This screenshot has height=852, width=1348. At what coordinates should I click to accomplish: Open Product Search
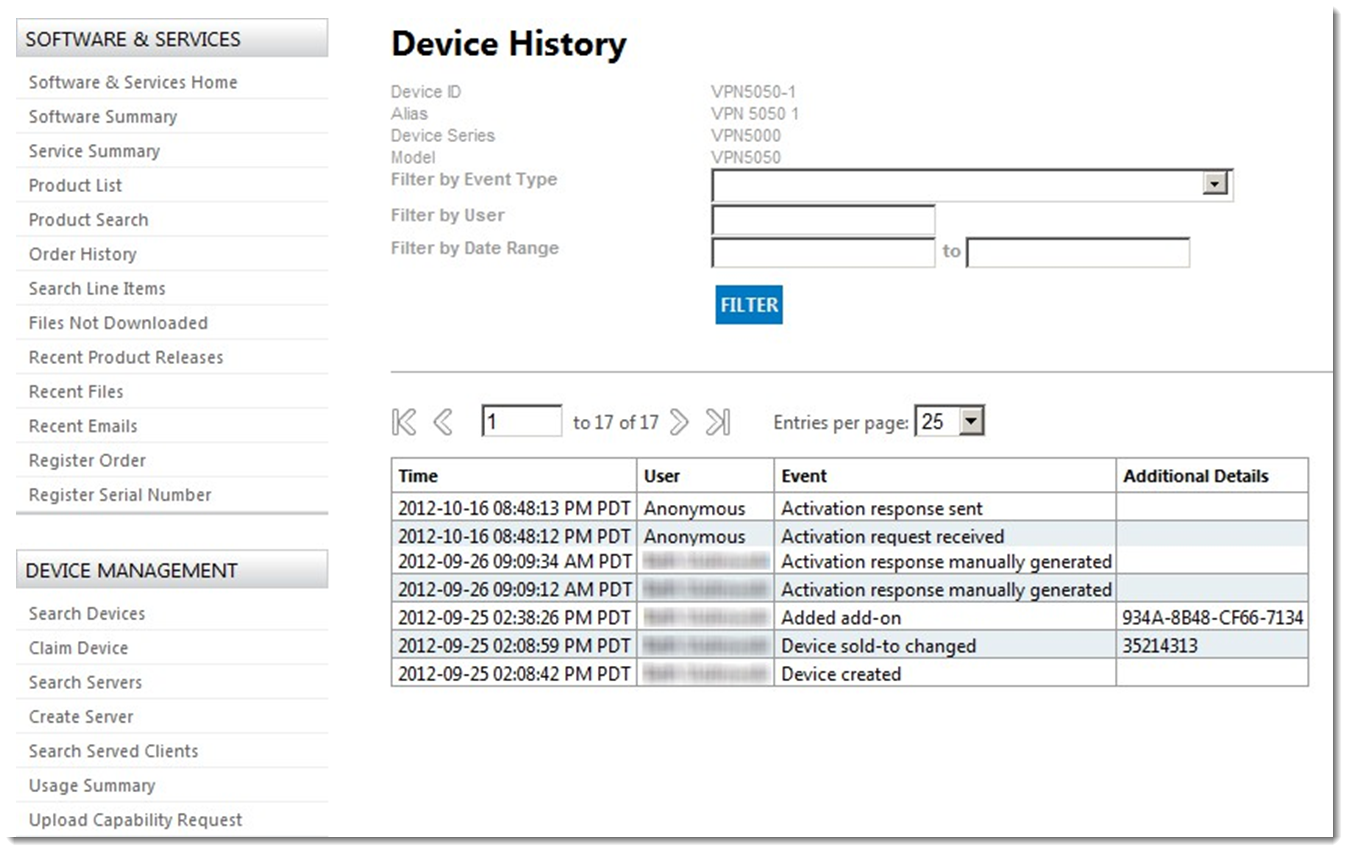pos(88,219)
